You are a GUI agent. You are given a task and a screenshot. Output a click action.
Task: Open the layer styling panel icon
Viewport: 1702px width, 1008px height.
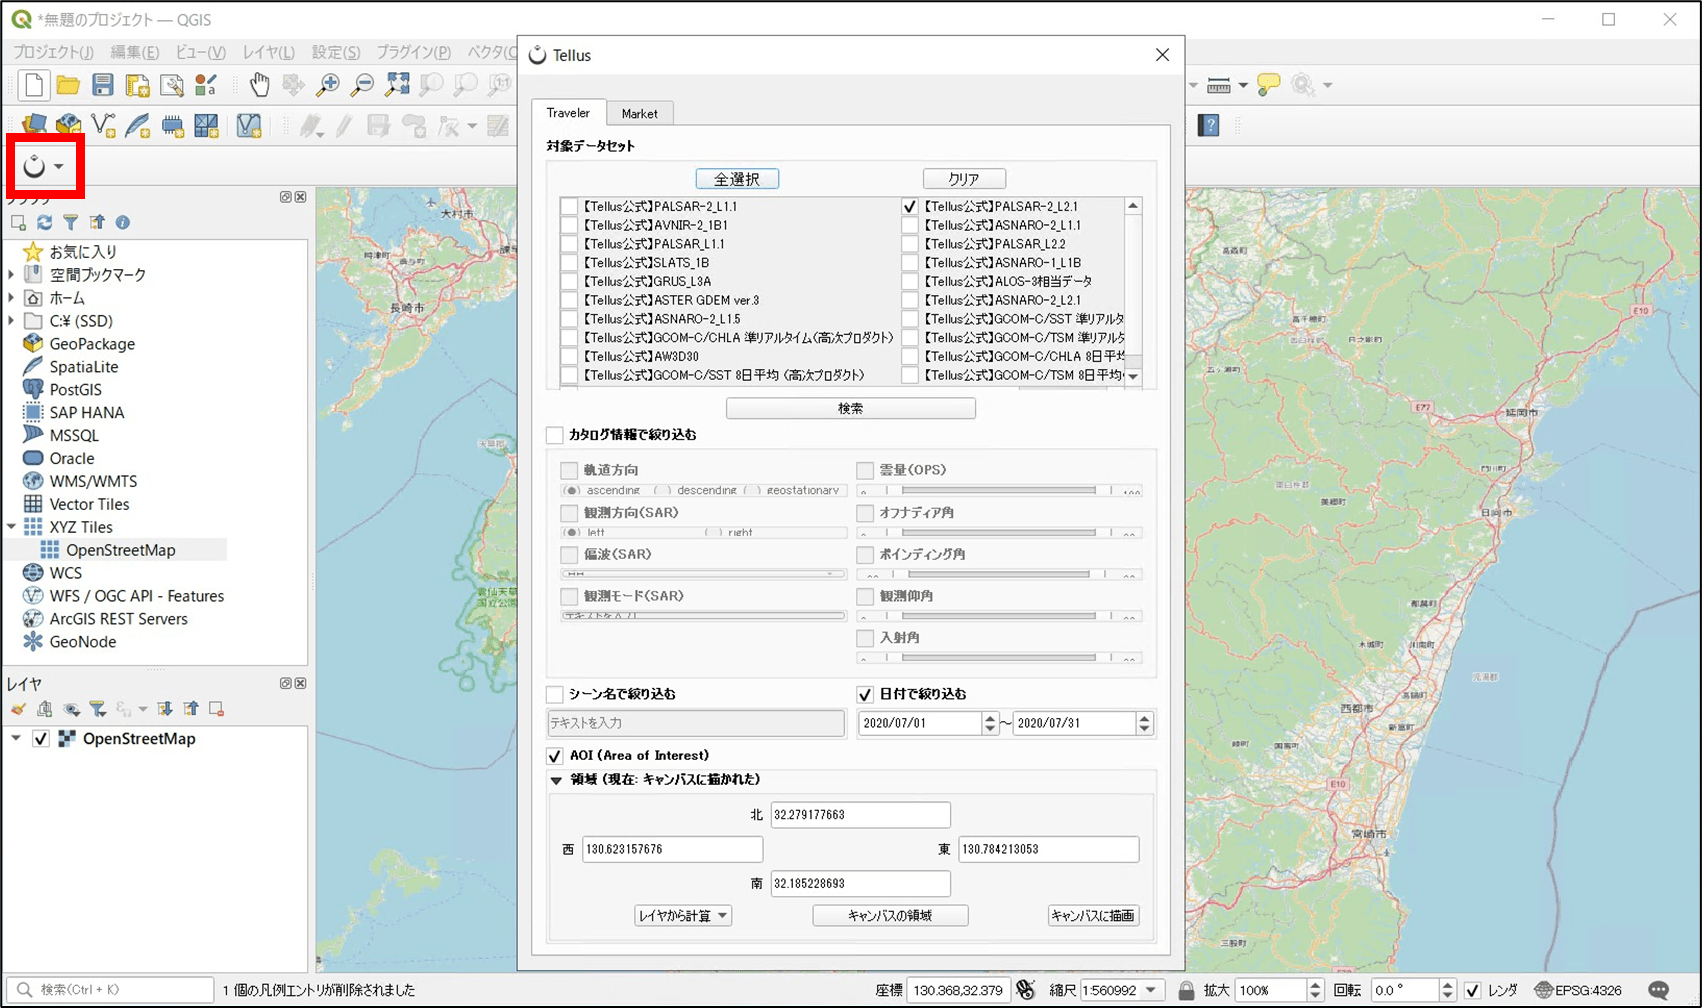[x=18, y=709]
